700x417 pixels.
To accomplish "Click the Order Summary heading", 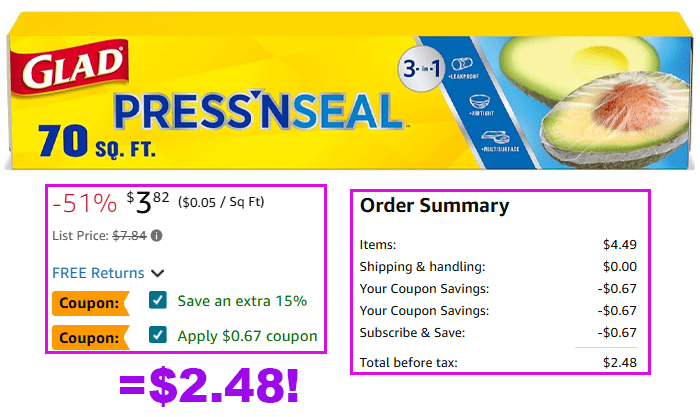I will click(x=434, y=207).
